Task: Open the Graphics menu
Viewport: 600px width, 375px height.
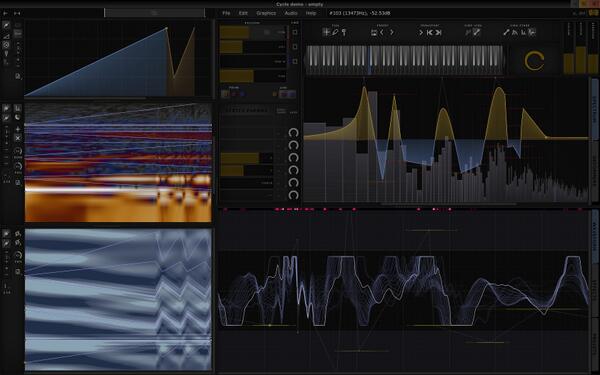Action: click(266, 13)
